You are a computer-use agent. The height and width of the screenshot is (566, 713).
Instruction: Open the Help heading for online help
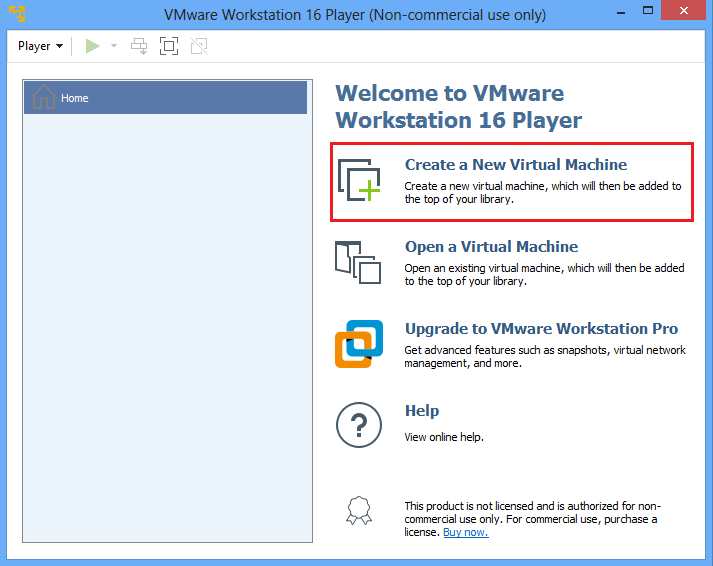click(421, 411)
